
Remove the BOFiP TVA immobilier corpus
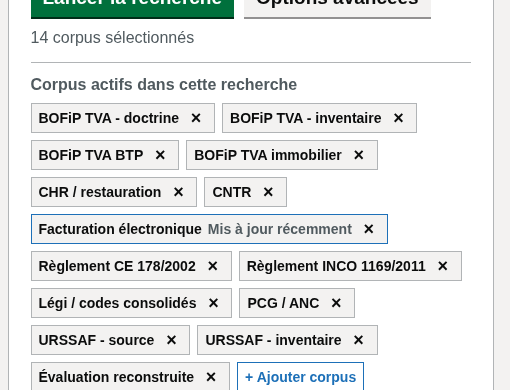tap(359, 155)
